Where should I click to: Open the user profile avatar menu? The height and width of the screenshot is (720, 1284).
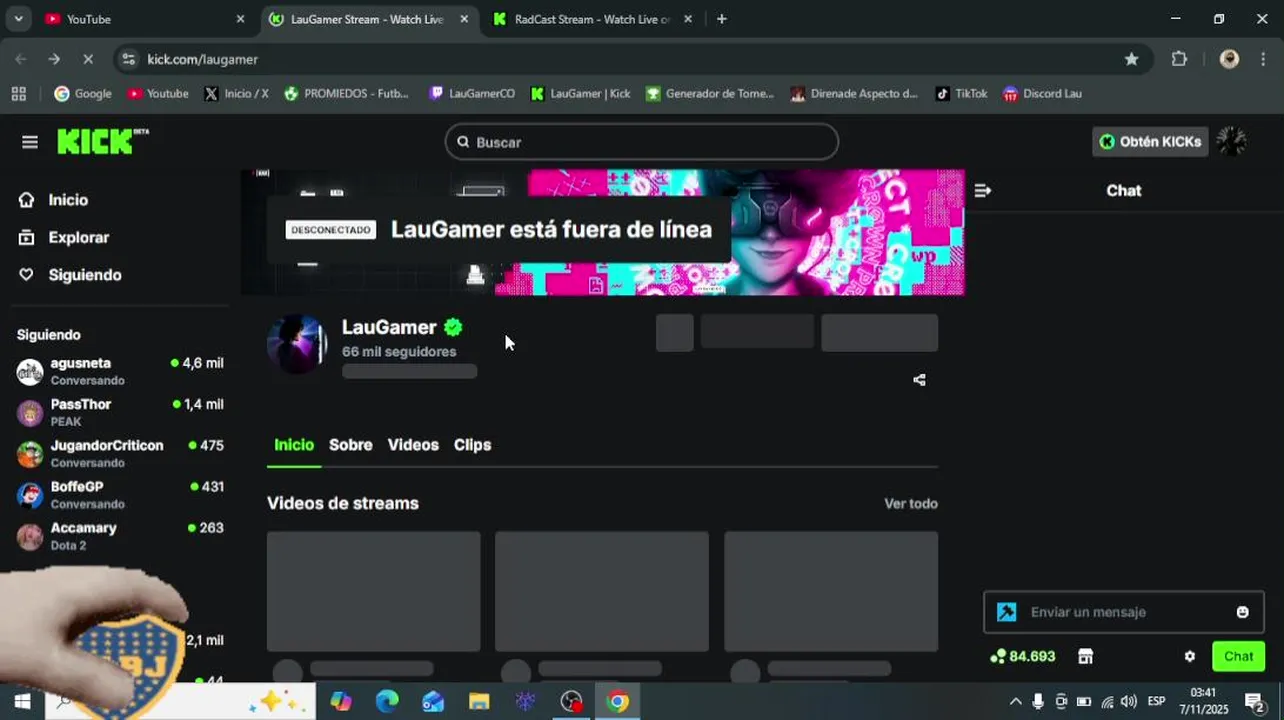[1231, 142]
